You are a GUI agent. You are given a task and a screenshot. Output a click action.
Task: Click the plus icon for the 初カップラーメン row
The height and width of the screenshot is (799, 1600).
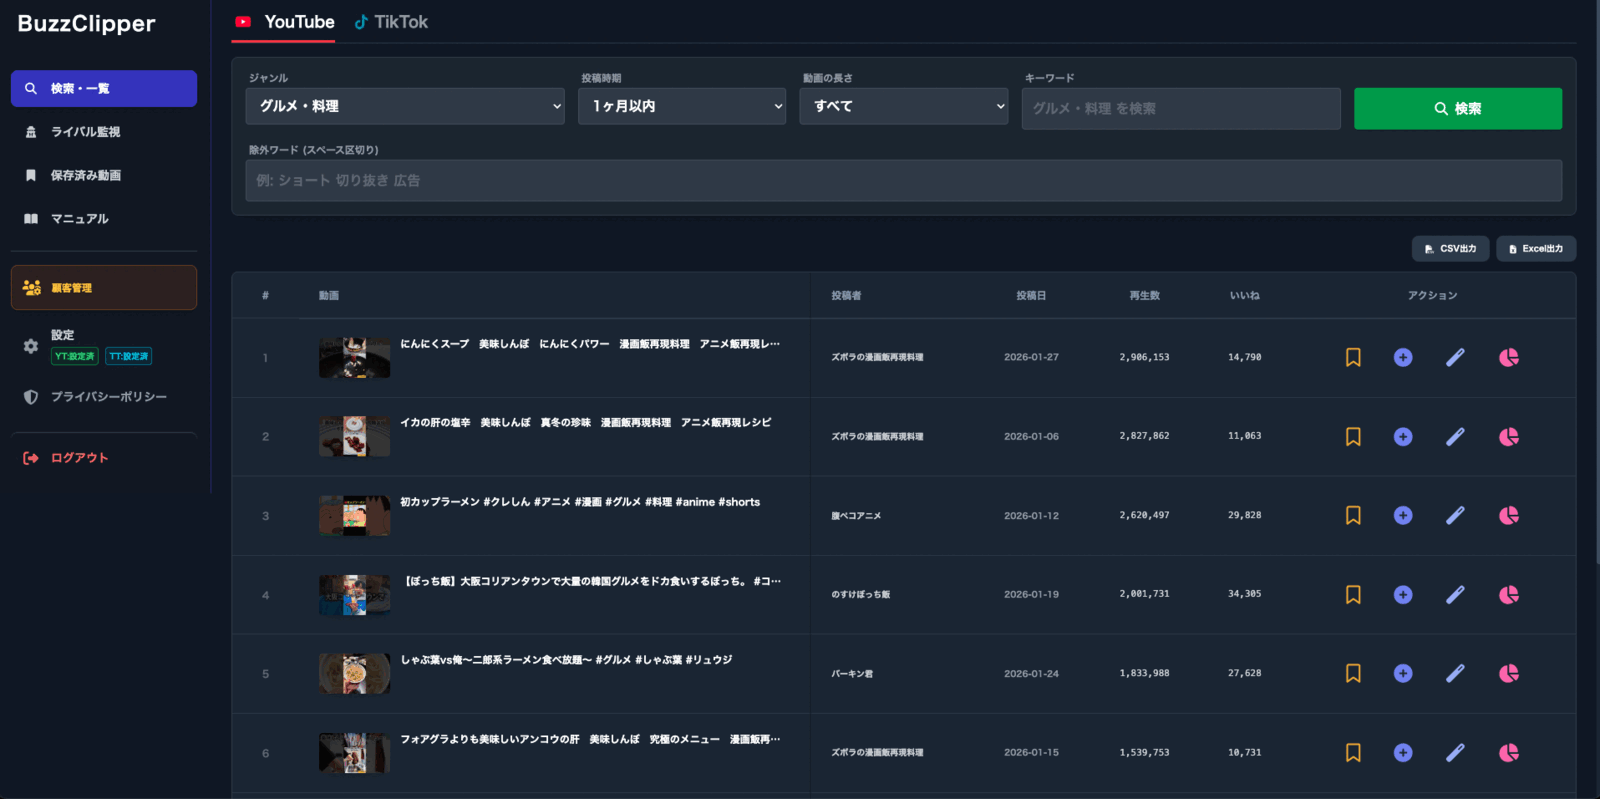1403,515
